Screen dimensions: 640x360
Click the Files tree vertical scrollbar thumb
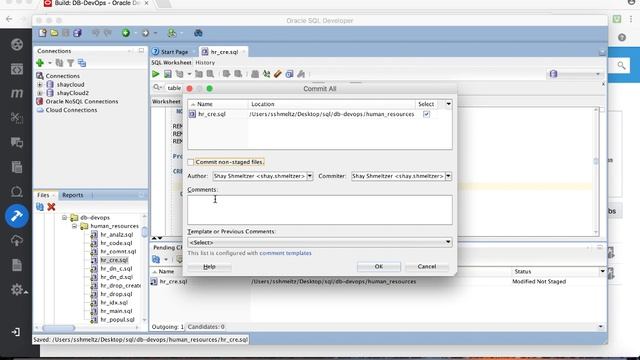[144, 232]
